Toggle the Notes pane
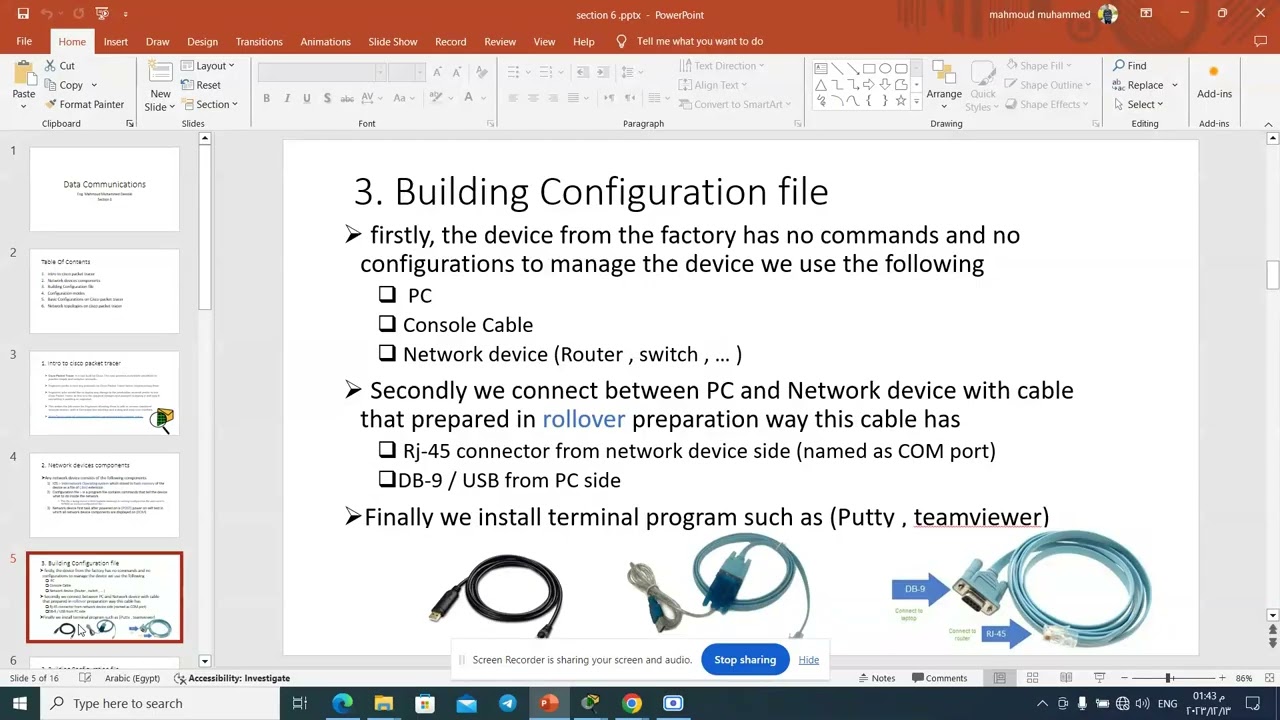 pyautogui.click(x=875, y=678)
